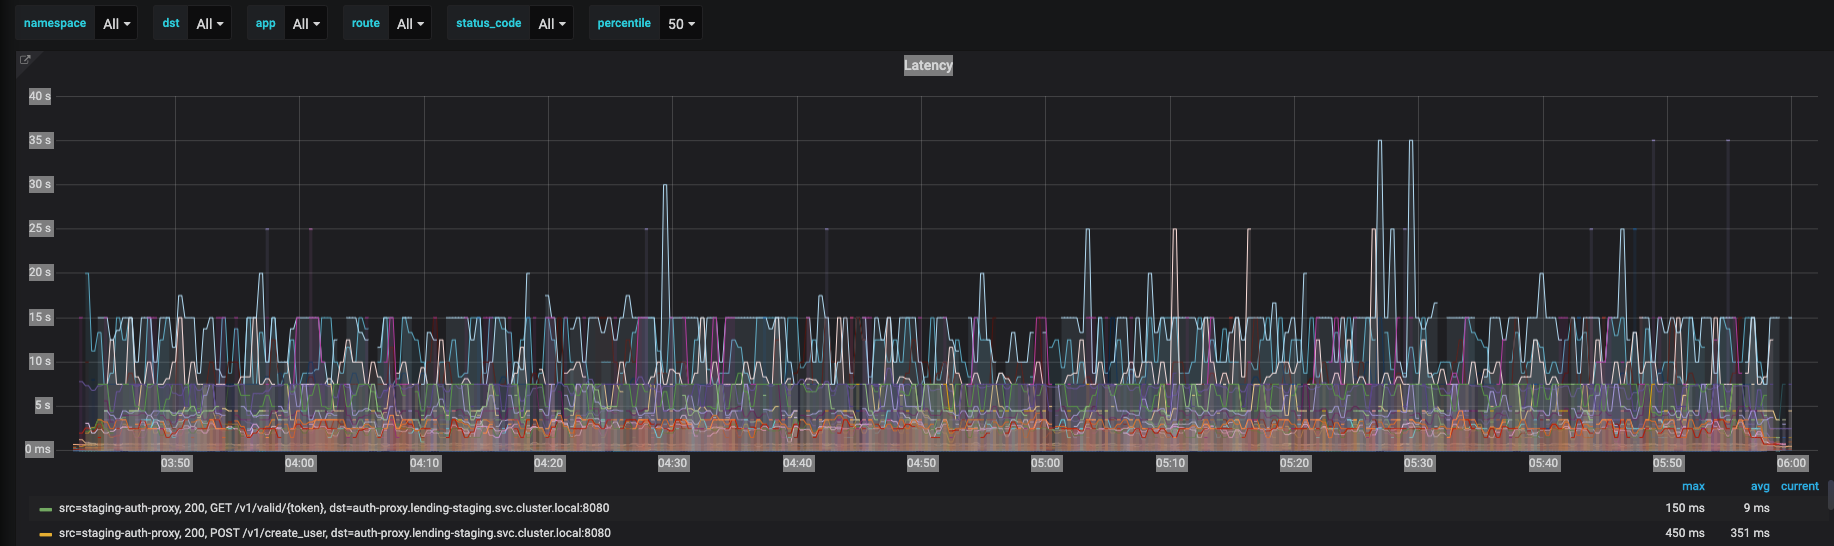1834x546 pixels.
Task: Open the namespace variable dropdown
Action: pyautogui.click(x=117, y=23)
